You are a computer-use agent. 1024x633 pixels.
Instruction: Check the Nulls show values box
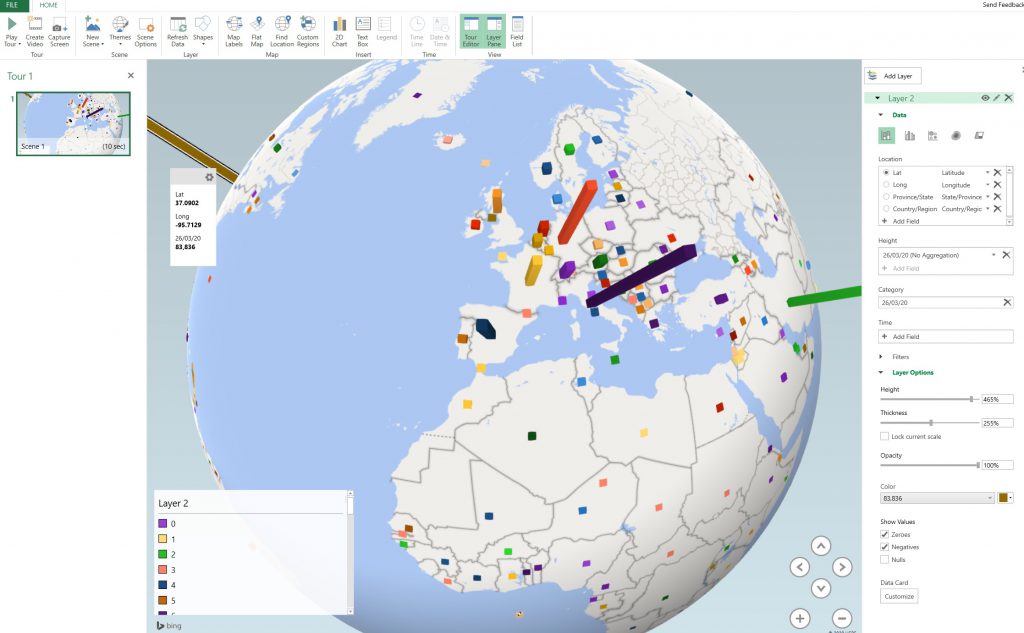[x=884, y=559]
